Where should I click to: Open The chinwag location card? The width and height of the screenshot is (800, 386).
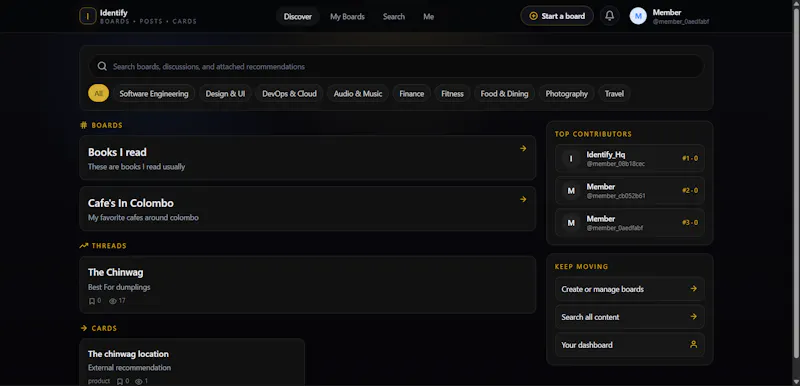(192, 362)
